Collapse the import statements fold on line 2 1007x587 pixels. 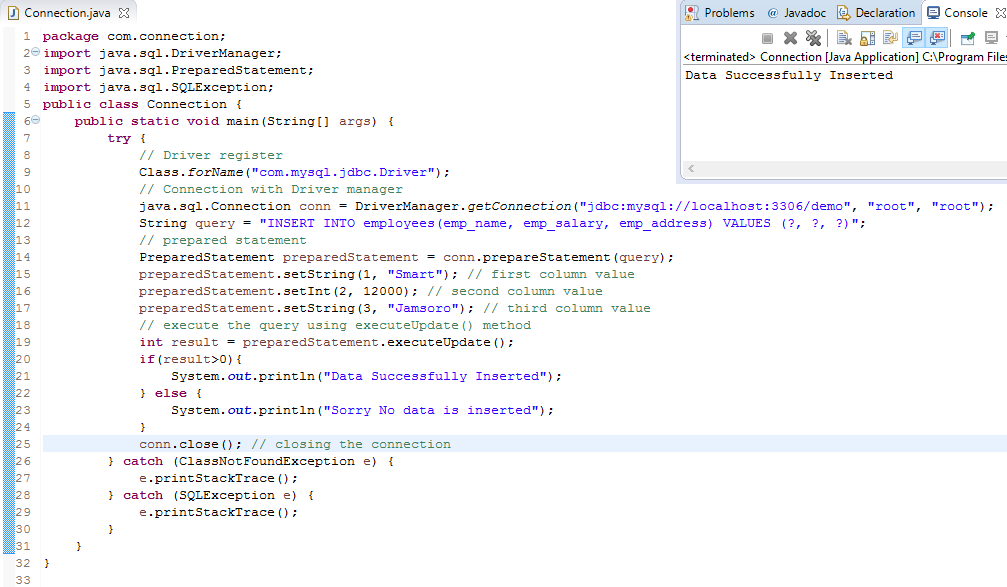pos(34,52)
